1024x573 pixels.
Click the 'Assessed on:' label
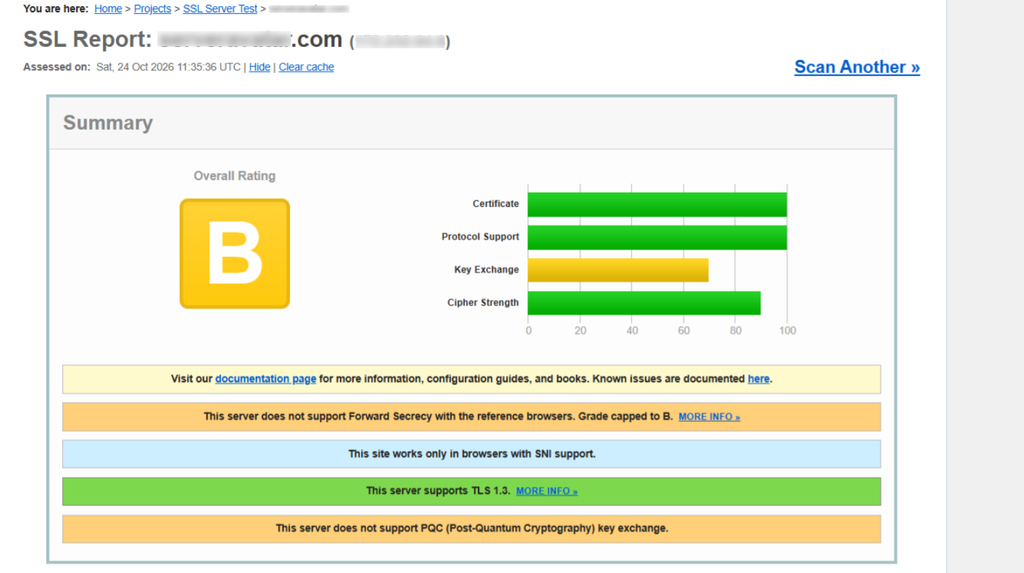[57, 67]
